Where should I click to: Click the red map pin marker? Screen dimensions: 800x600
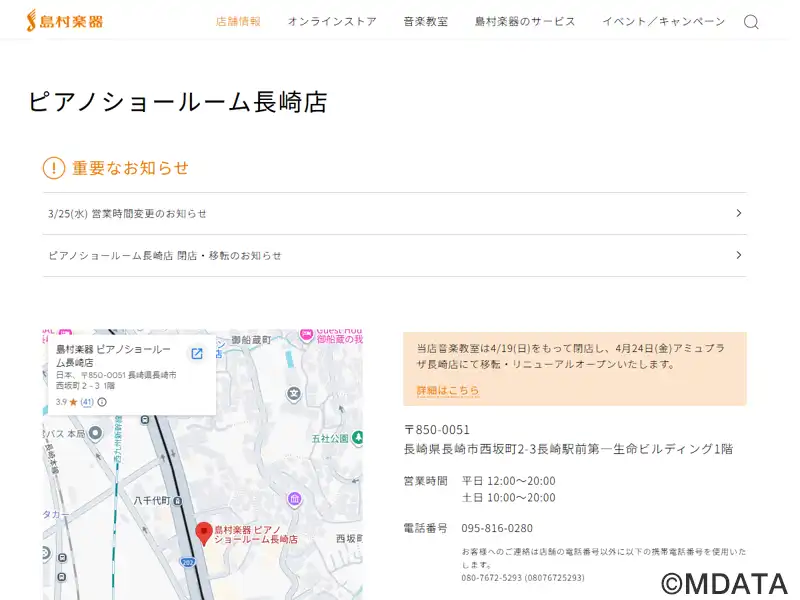[x=204, y=533]
